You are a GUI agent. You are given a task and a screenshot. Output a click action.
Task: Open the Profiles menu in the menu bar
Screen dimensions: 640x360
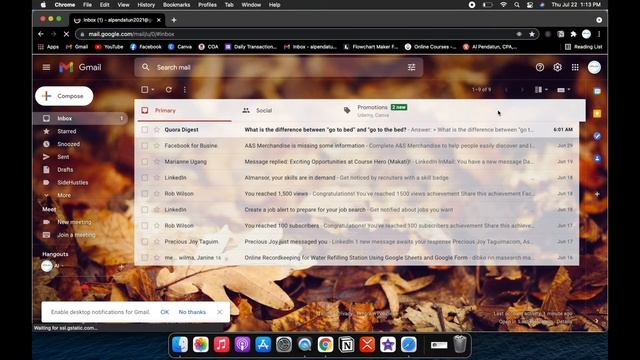click(x=207, y=5)
